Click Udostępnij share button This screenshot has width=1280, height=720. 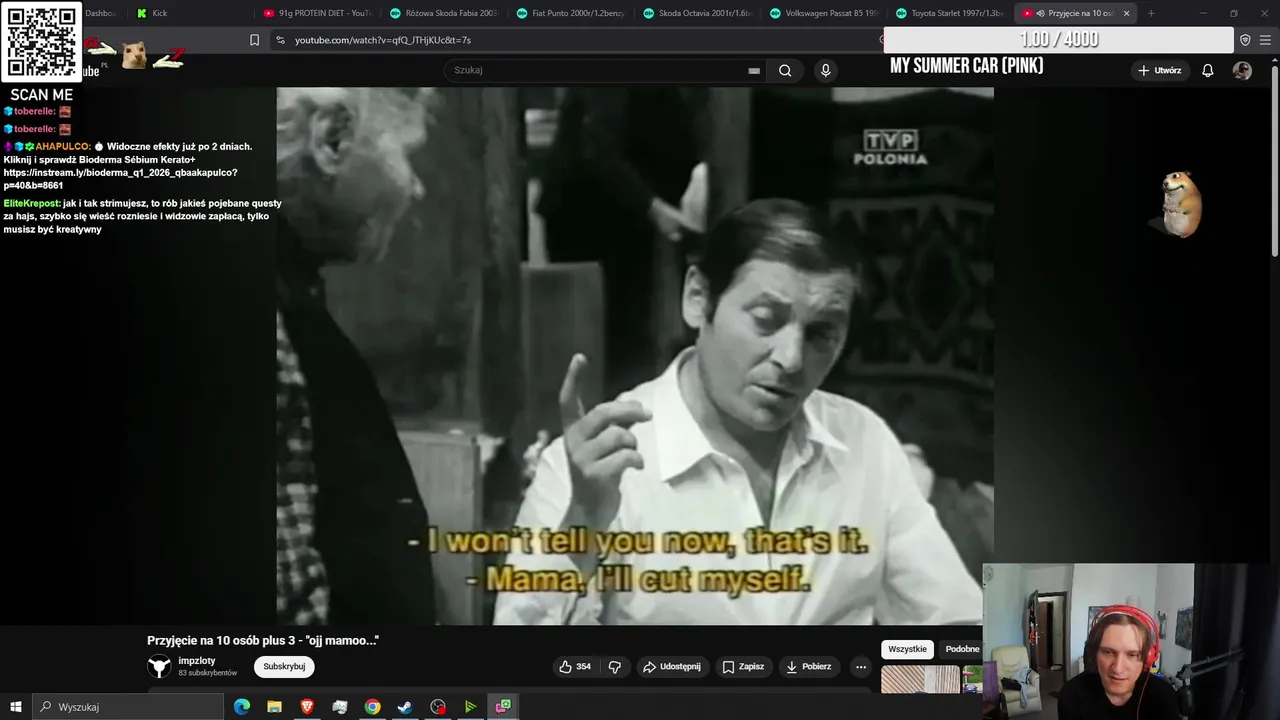[671, 667]
